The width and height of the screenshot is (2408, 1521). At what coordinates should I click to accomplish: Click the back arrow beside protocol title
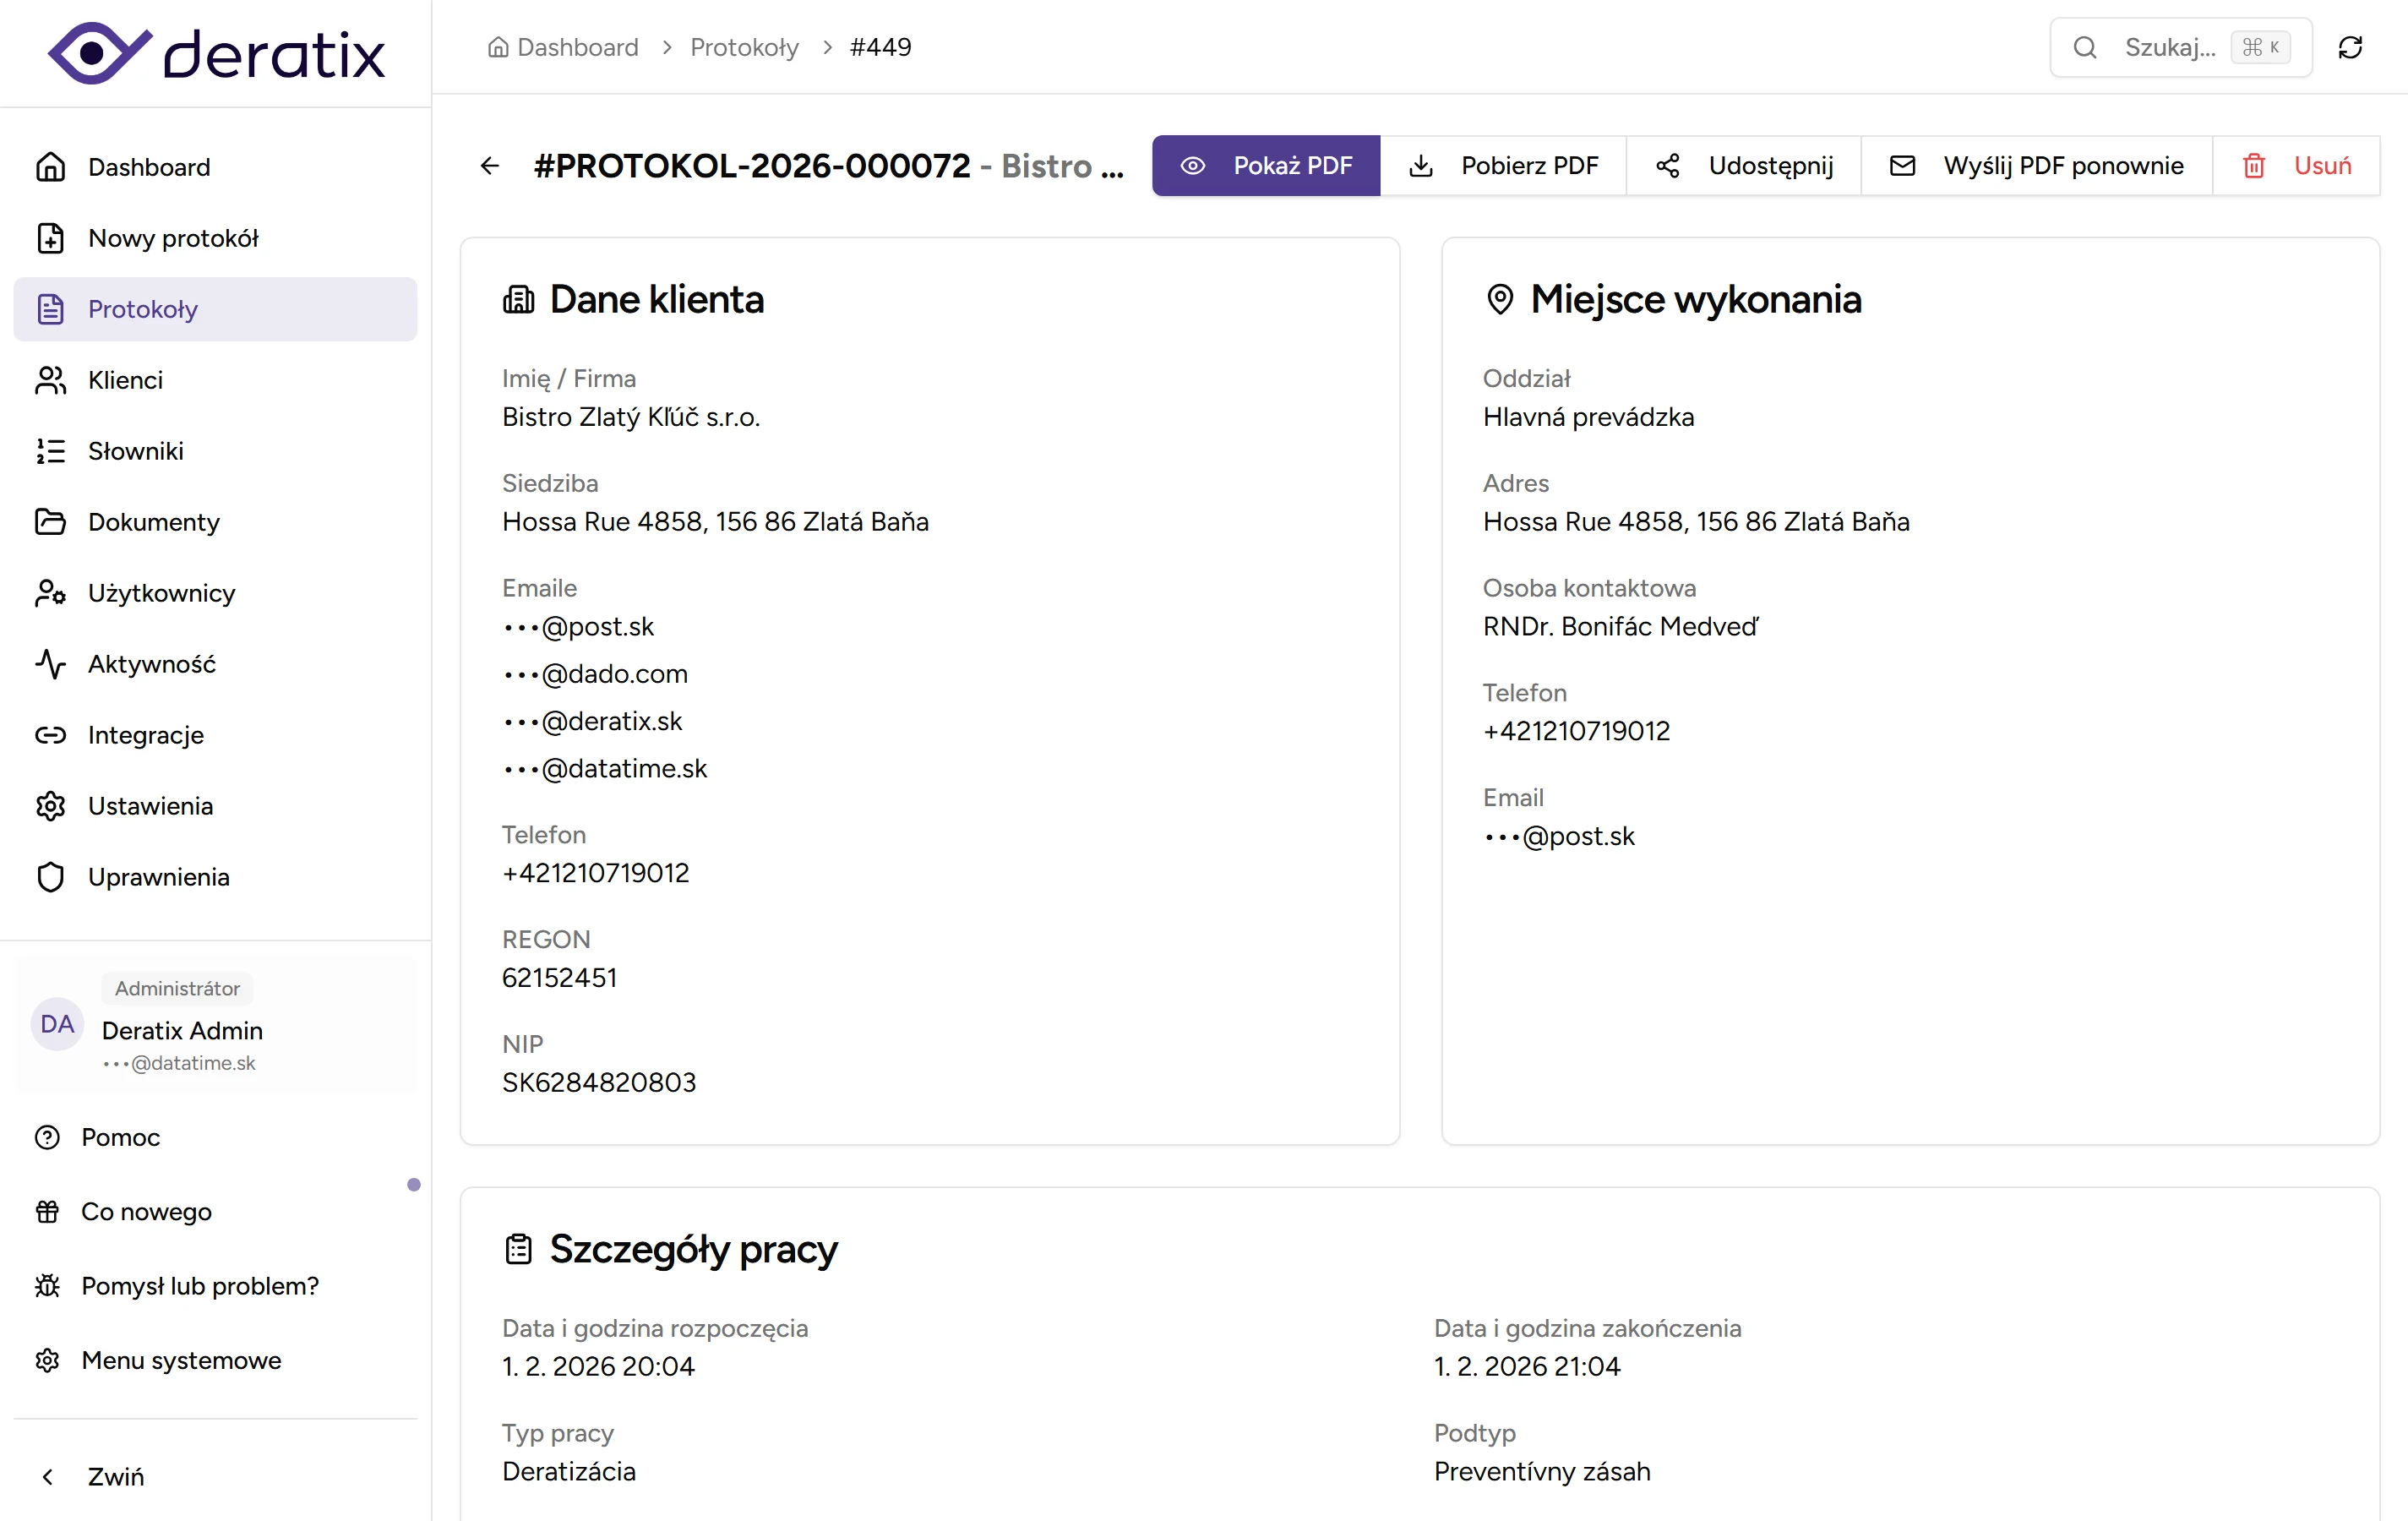[x=490, y=166]
